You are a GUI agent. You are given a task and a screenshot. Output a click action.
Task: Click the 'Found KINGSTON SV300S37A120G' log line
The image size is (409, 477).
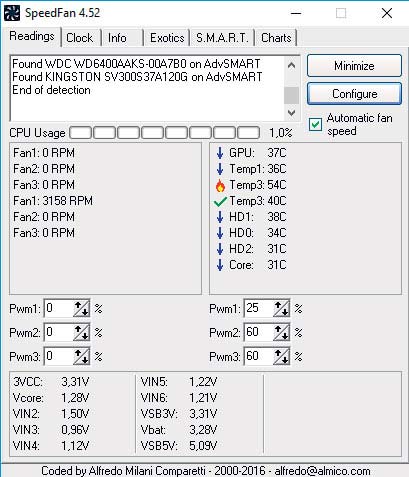[137, 77]
